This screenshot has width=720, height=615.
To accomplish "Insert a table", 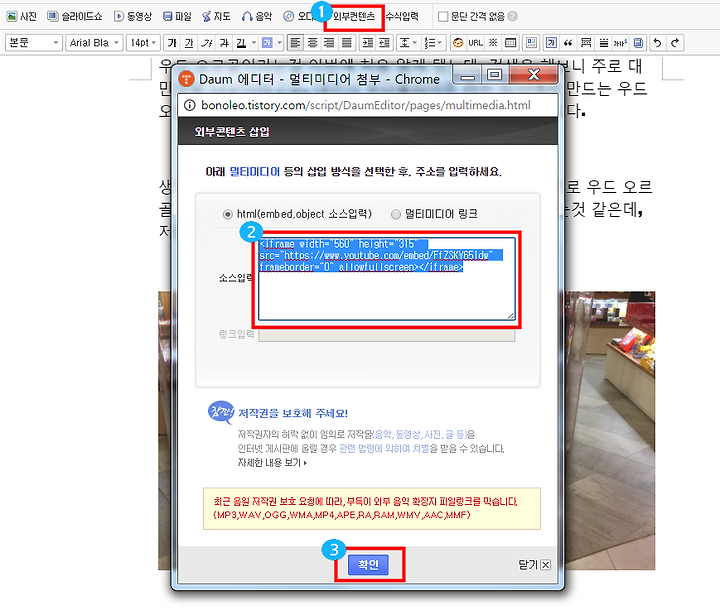I will (x=511, y=43).
